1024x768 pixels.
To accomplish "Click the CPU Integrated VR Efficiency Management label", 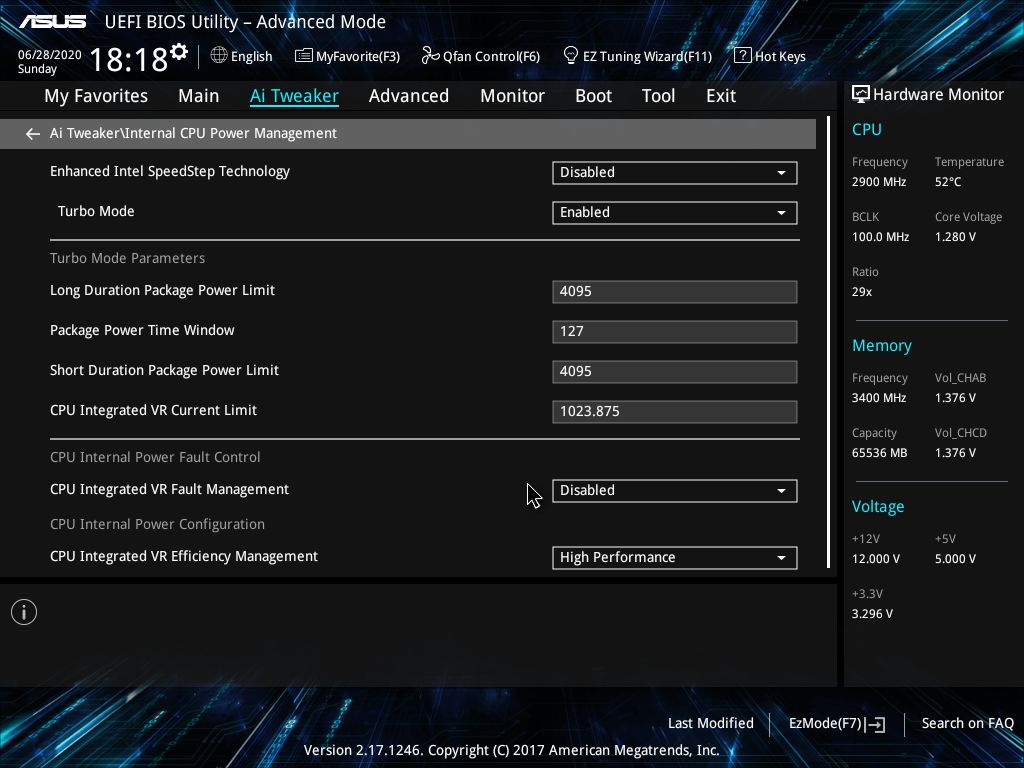I will pos(184,556).
